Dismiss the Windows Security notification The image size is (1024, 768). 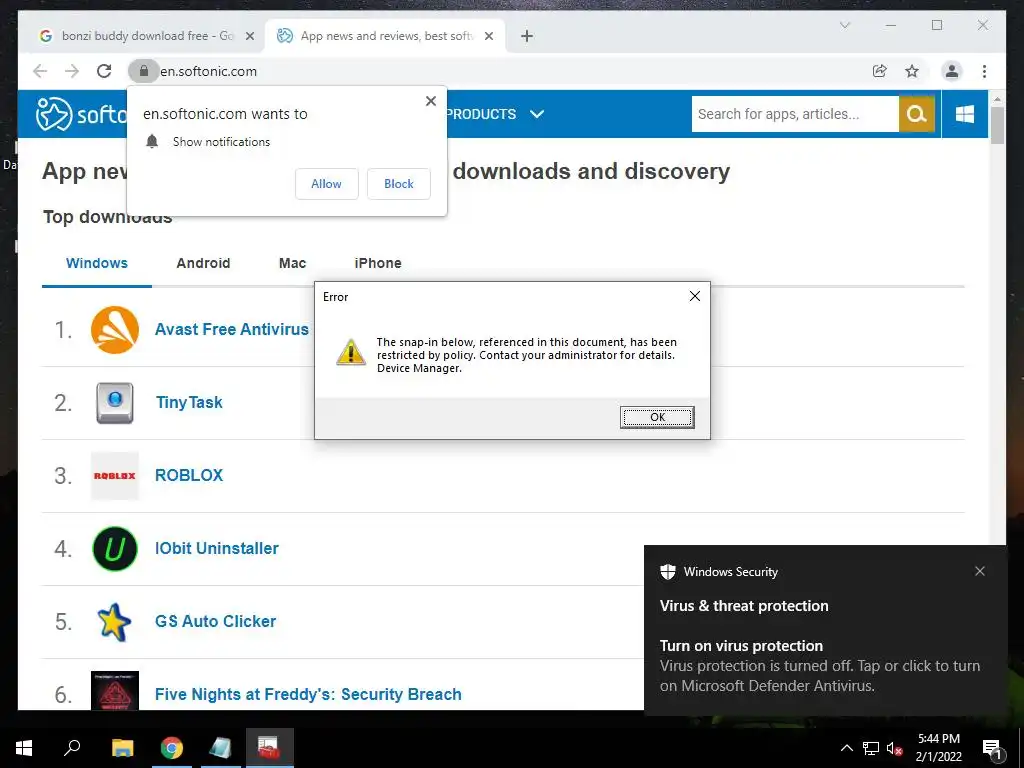(980, 571)
